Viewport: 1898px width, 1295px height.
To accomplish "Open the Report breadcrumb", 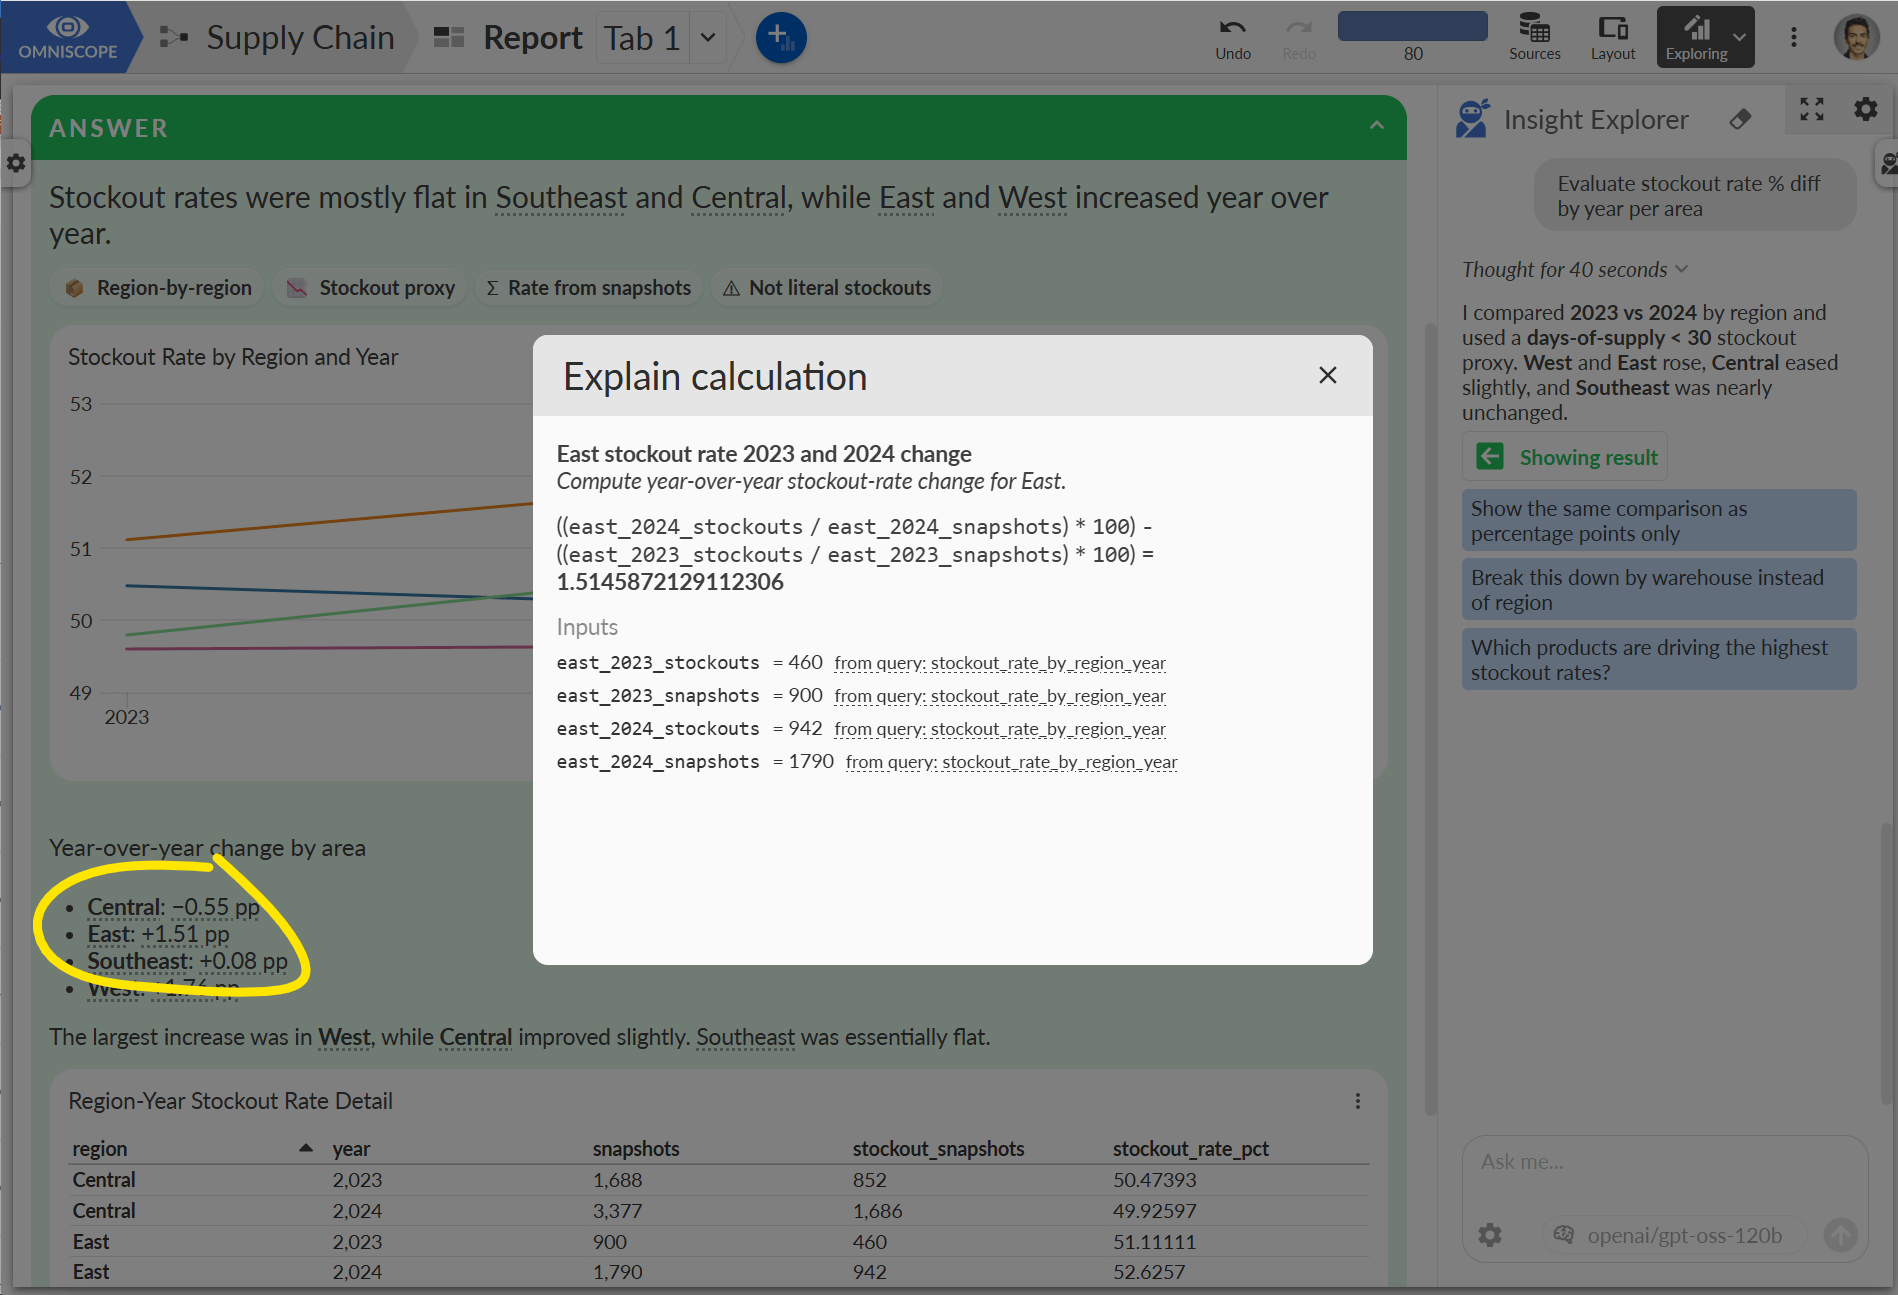I will click(532, 38).
